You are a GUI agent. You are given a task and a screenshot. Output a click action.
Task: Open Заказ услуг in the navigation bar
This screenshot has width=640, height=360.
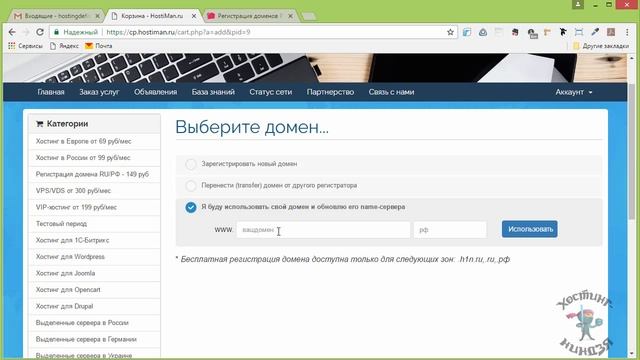(x=99, y=92)
